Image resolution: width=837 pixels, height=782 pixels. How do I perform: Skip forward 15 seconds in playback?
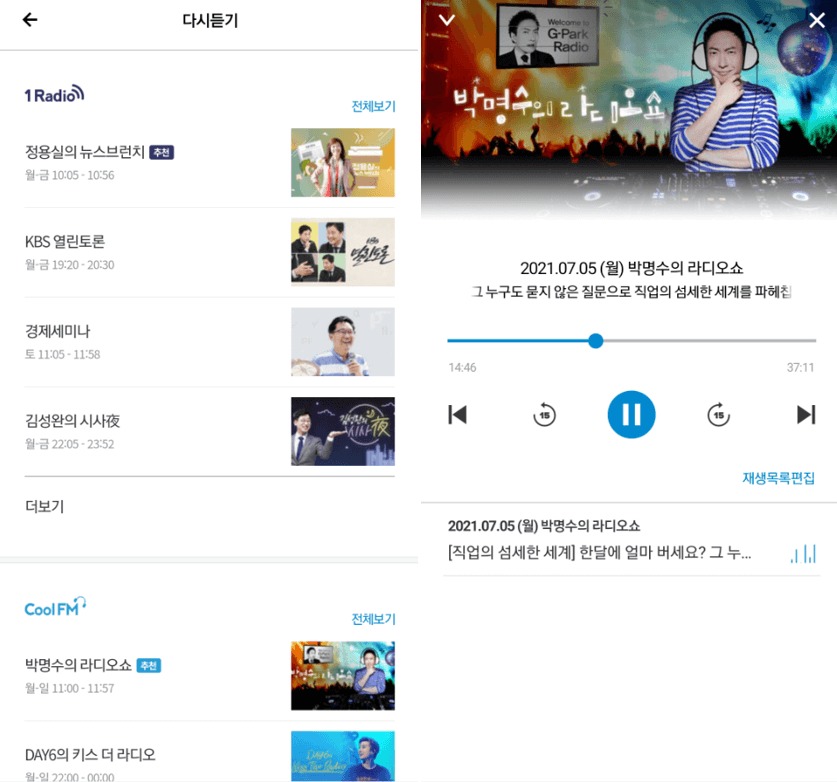pos(718,414)
